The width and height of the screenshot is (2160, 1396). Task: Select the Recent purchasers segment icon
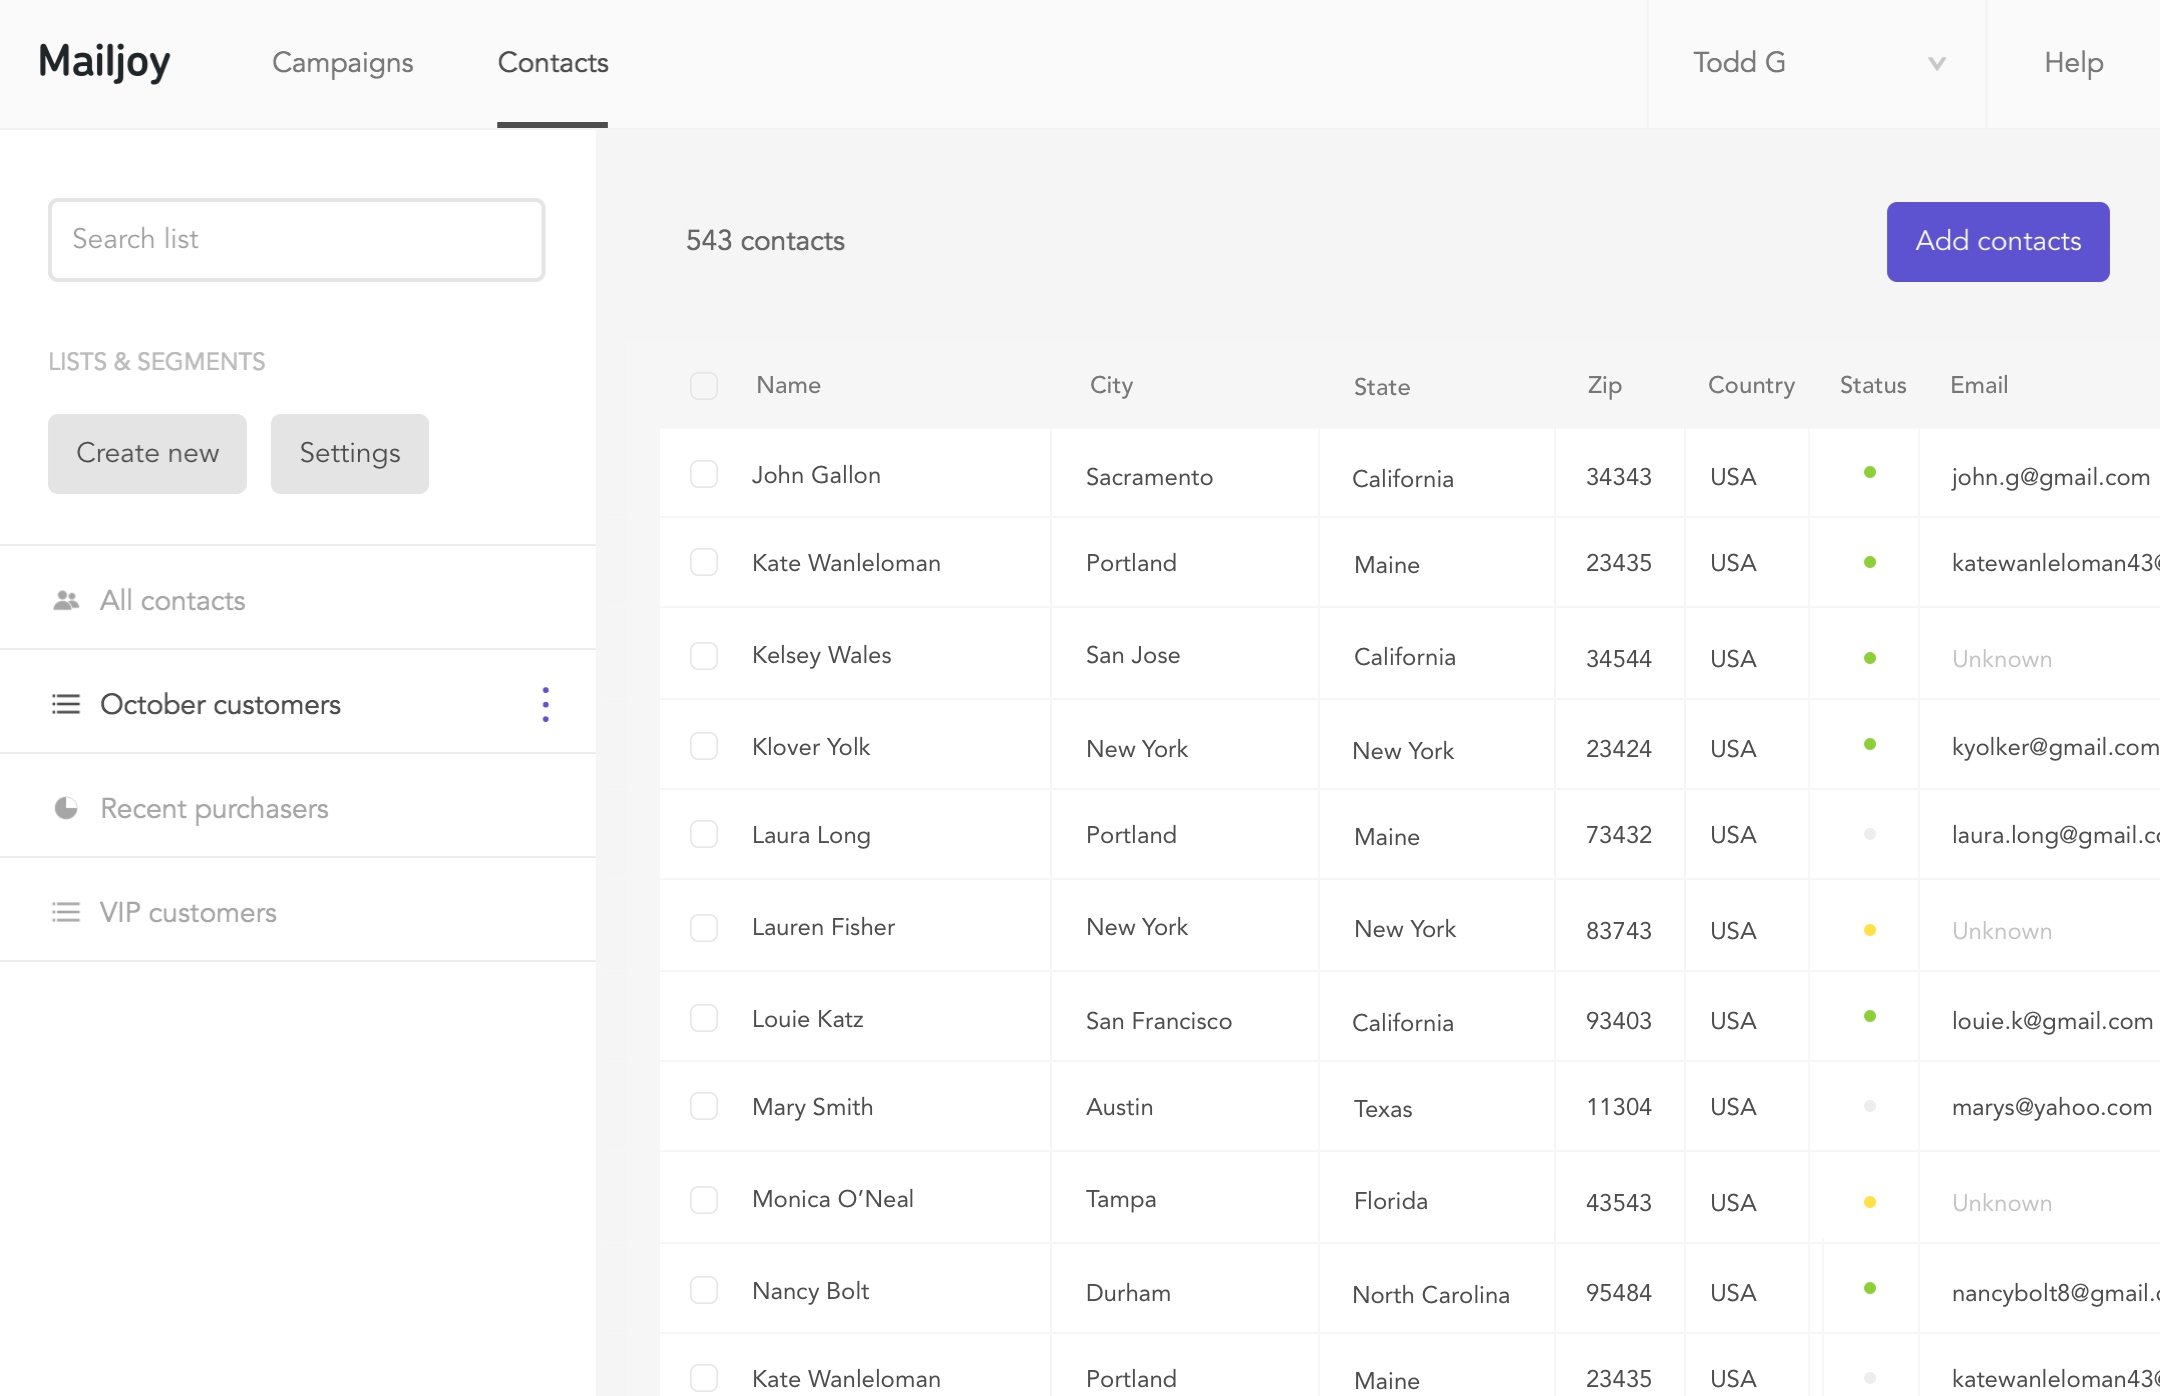click(63, 807)
